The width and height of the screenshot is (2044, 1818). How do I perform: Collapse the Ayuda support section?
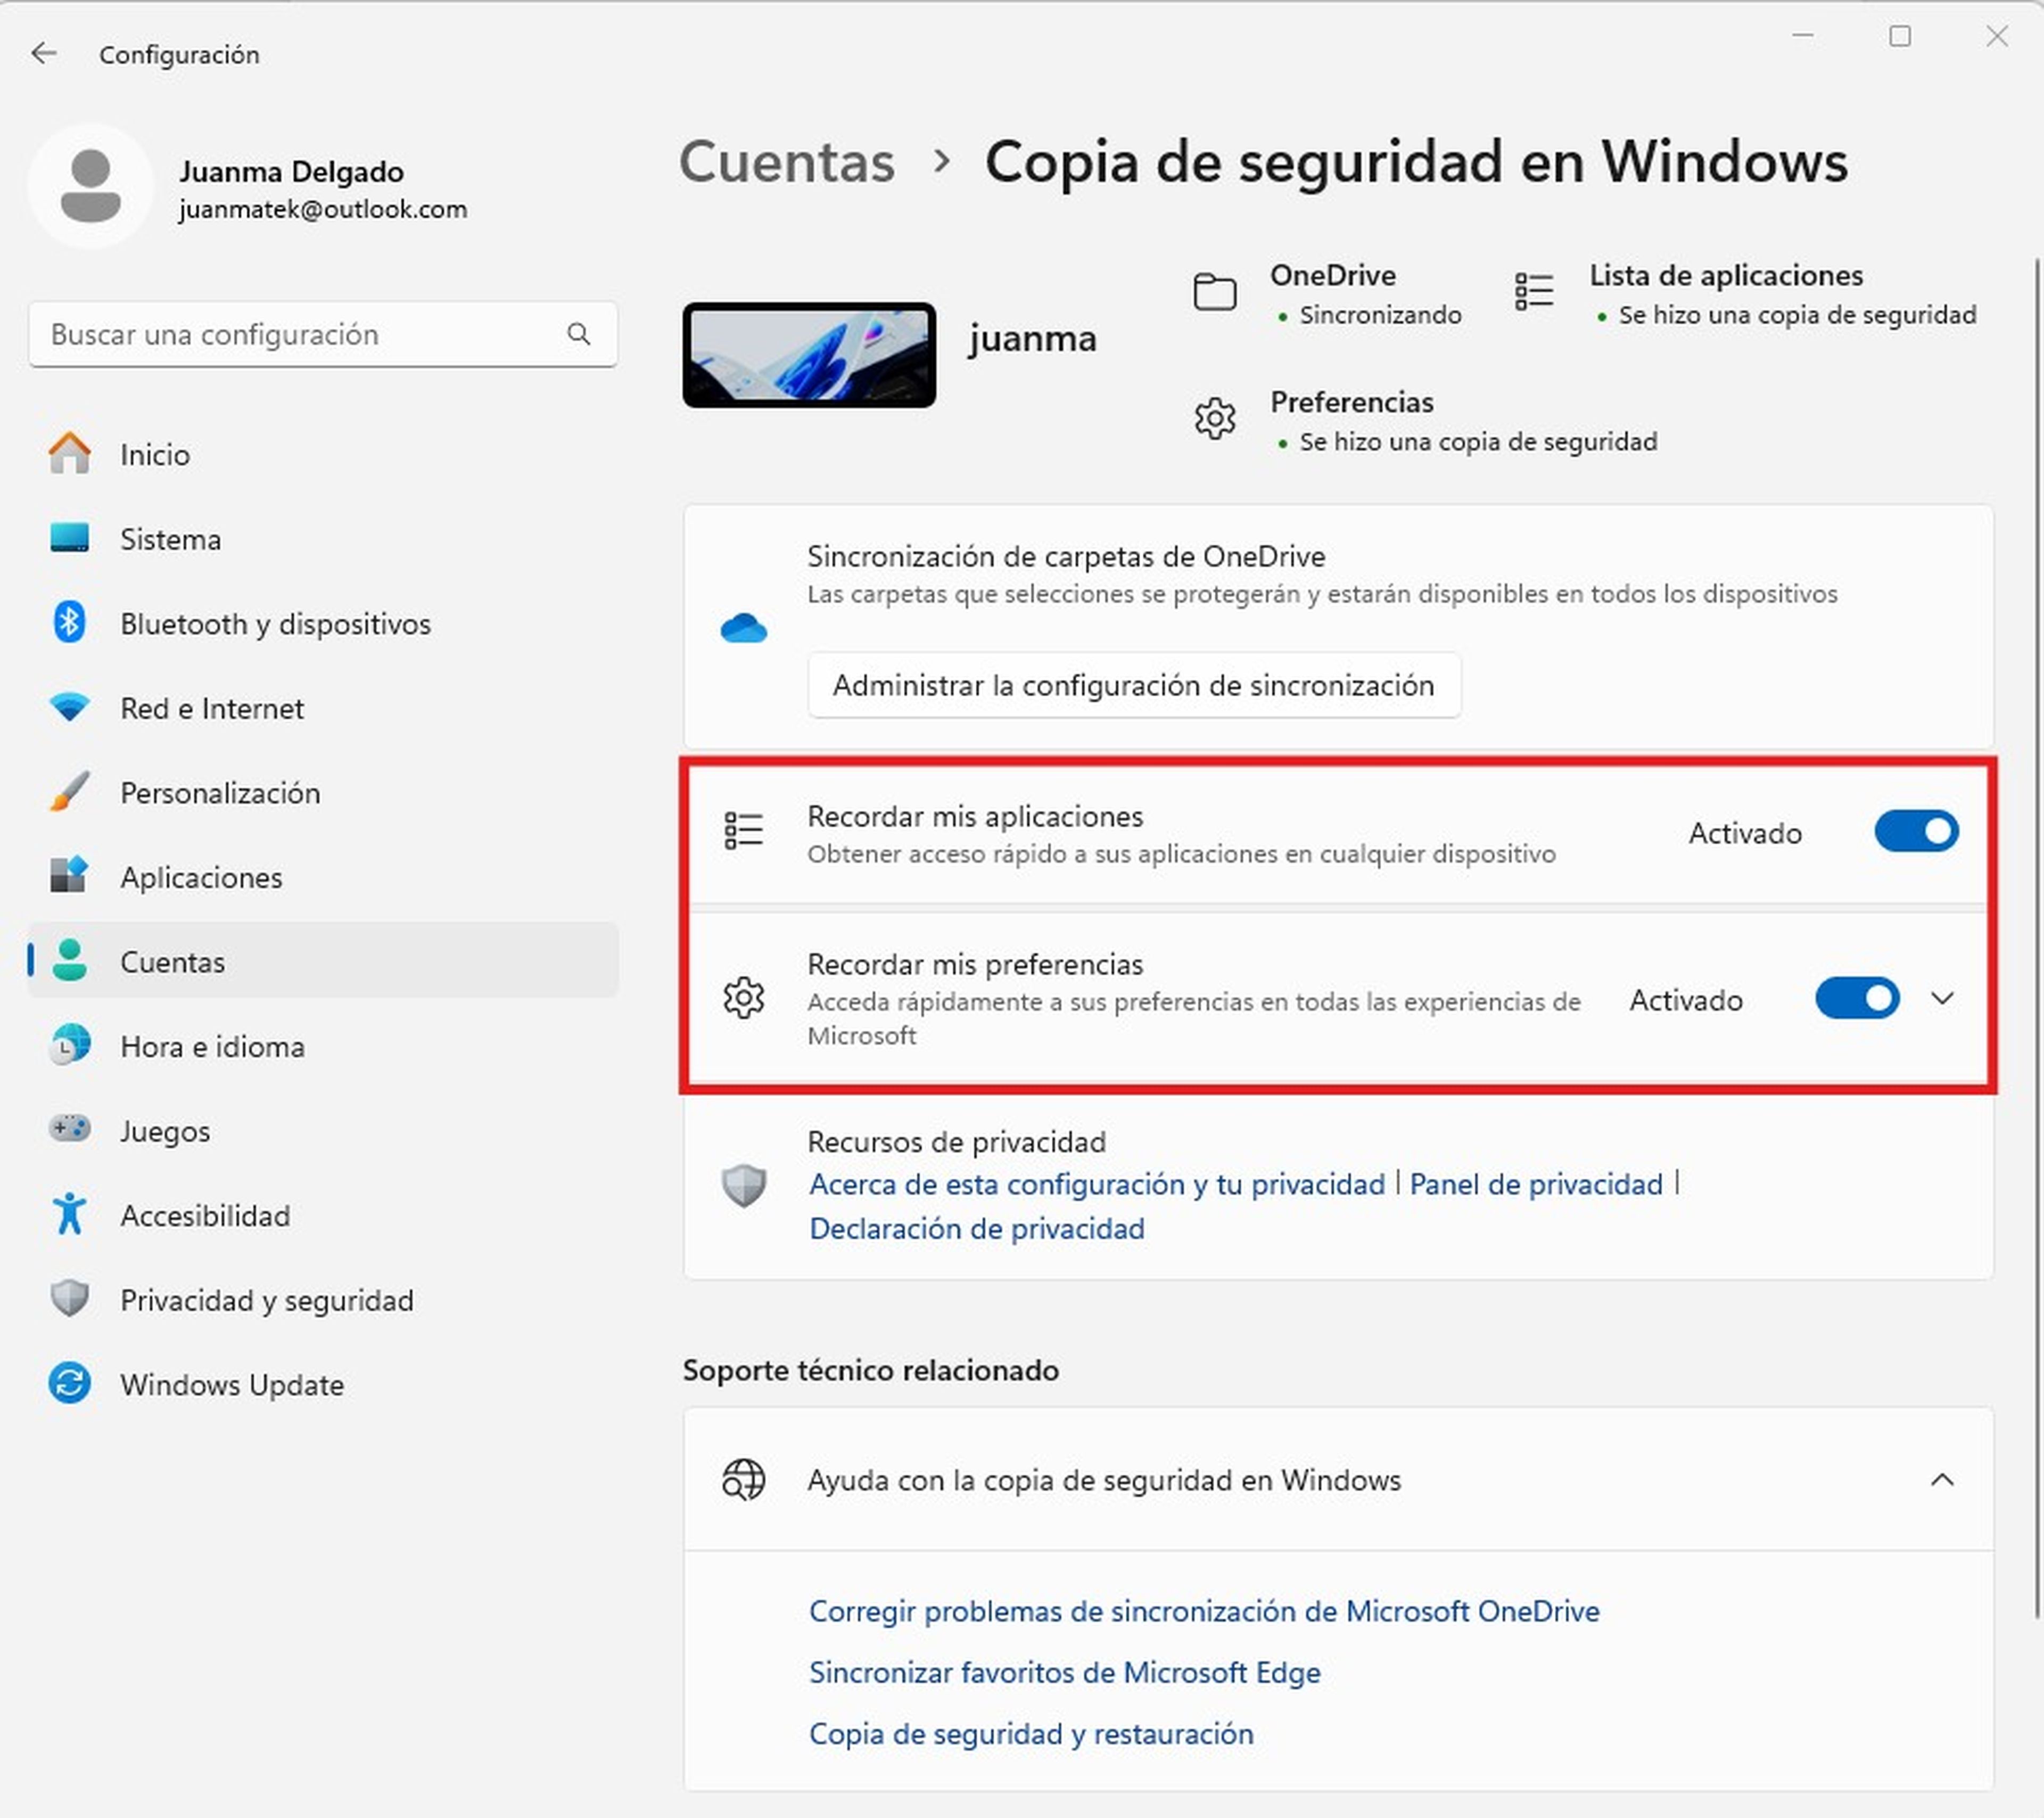pos(1942,1479)
